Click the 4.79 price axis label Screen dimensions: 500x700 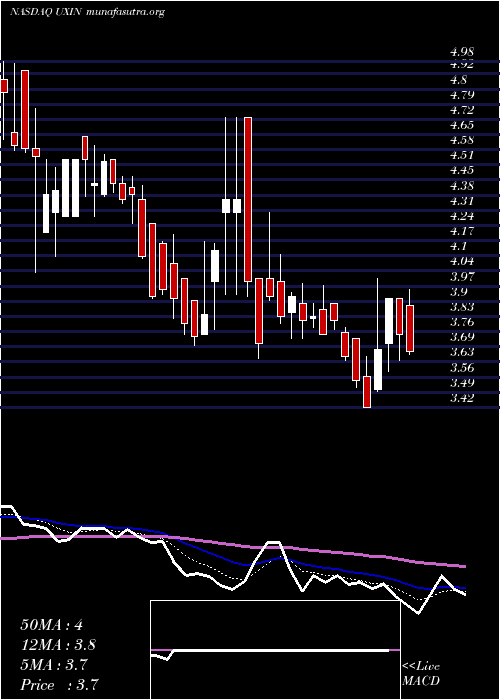[462, 95]
